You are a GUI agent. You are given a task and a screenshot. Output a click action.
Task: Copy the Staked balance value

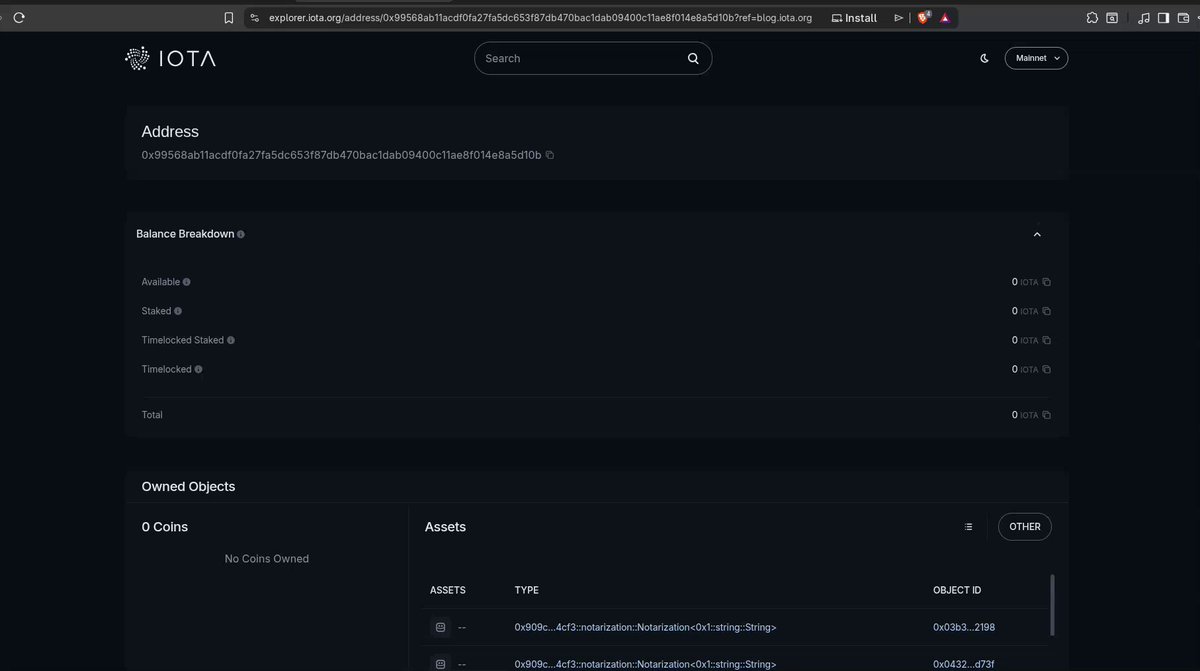1047,311
